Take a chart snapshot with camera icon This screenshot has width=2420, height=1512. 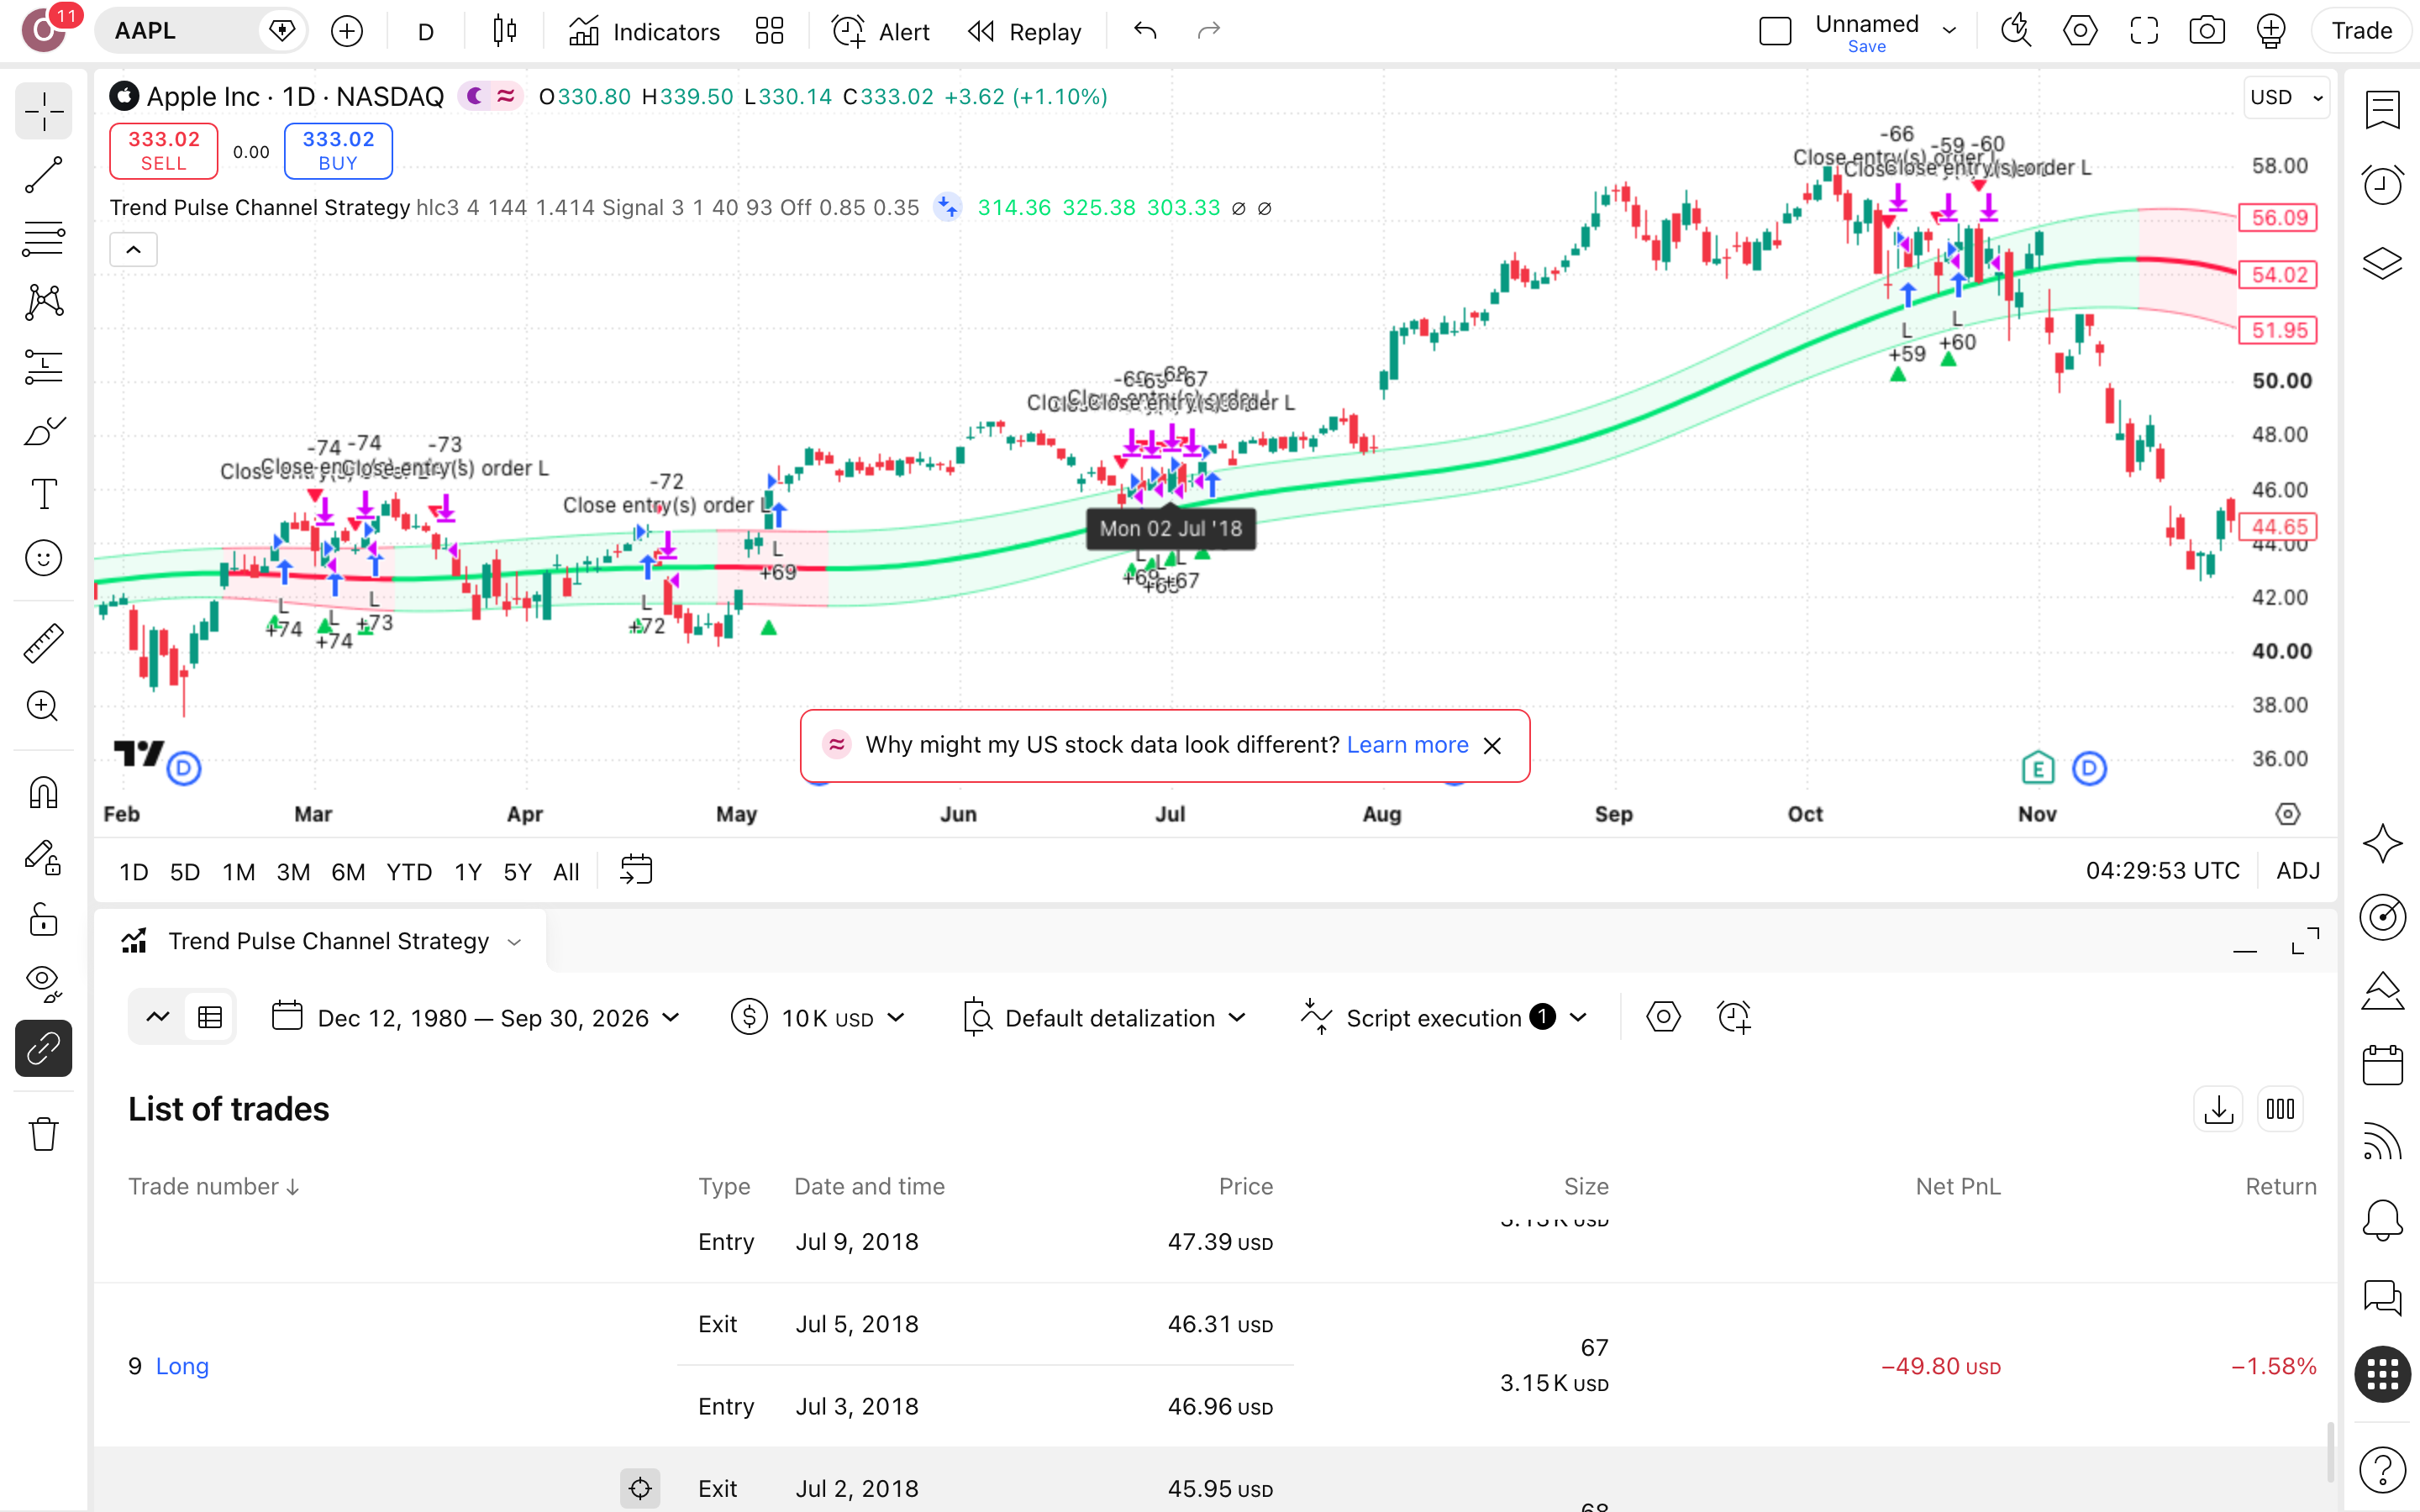pos(2207,31)
